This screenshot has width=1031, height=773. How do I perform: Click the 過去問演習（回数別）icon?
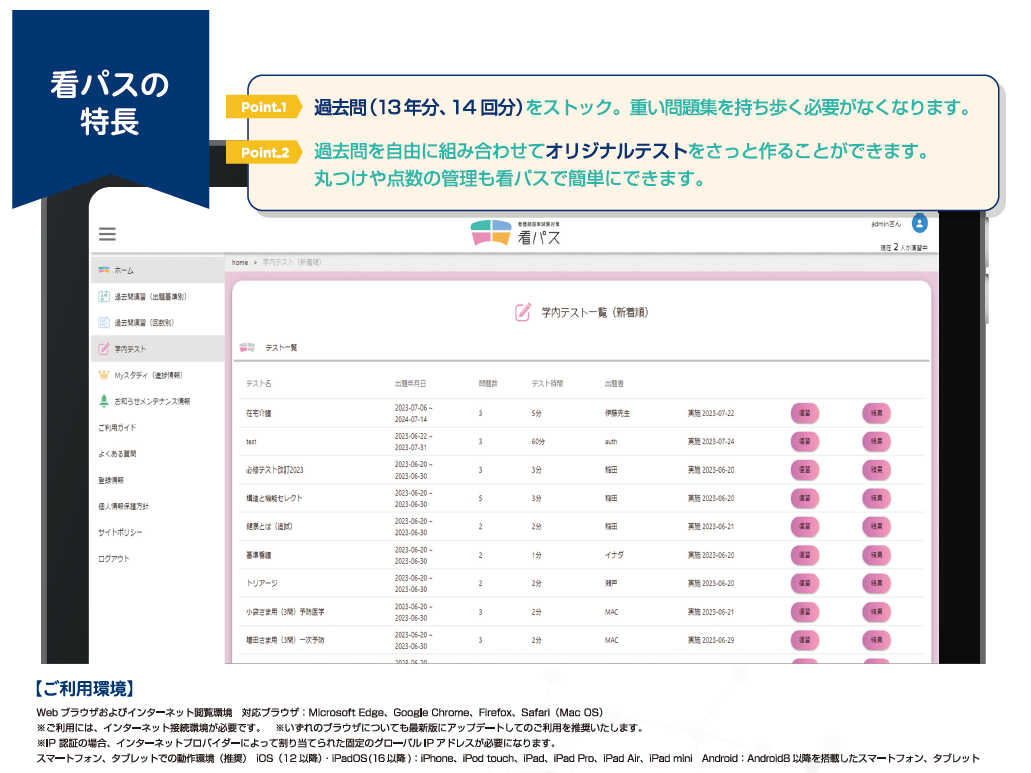click(103, 322)
